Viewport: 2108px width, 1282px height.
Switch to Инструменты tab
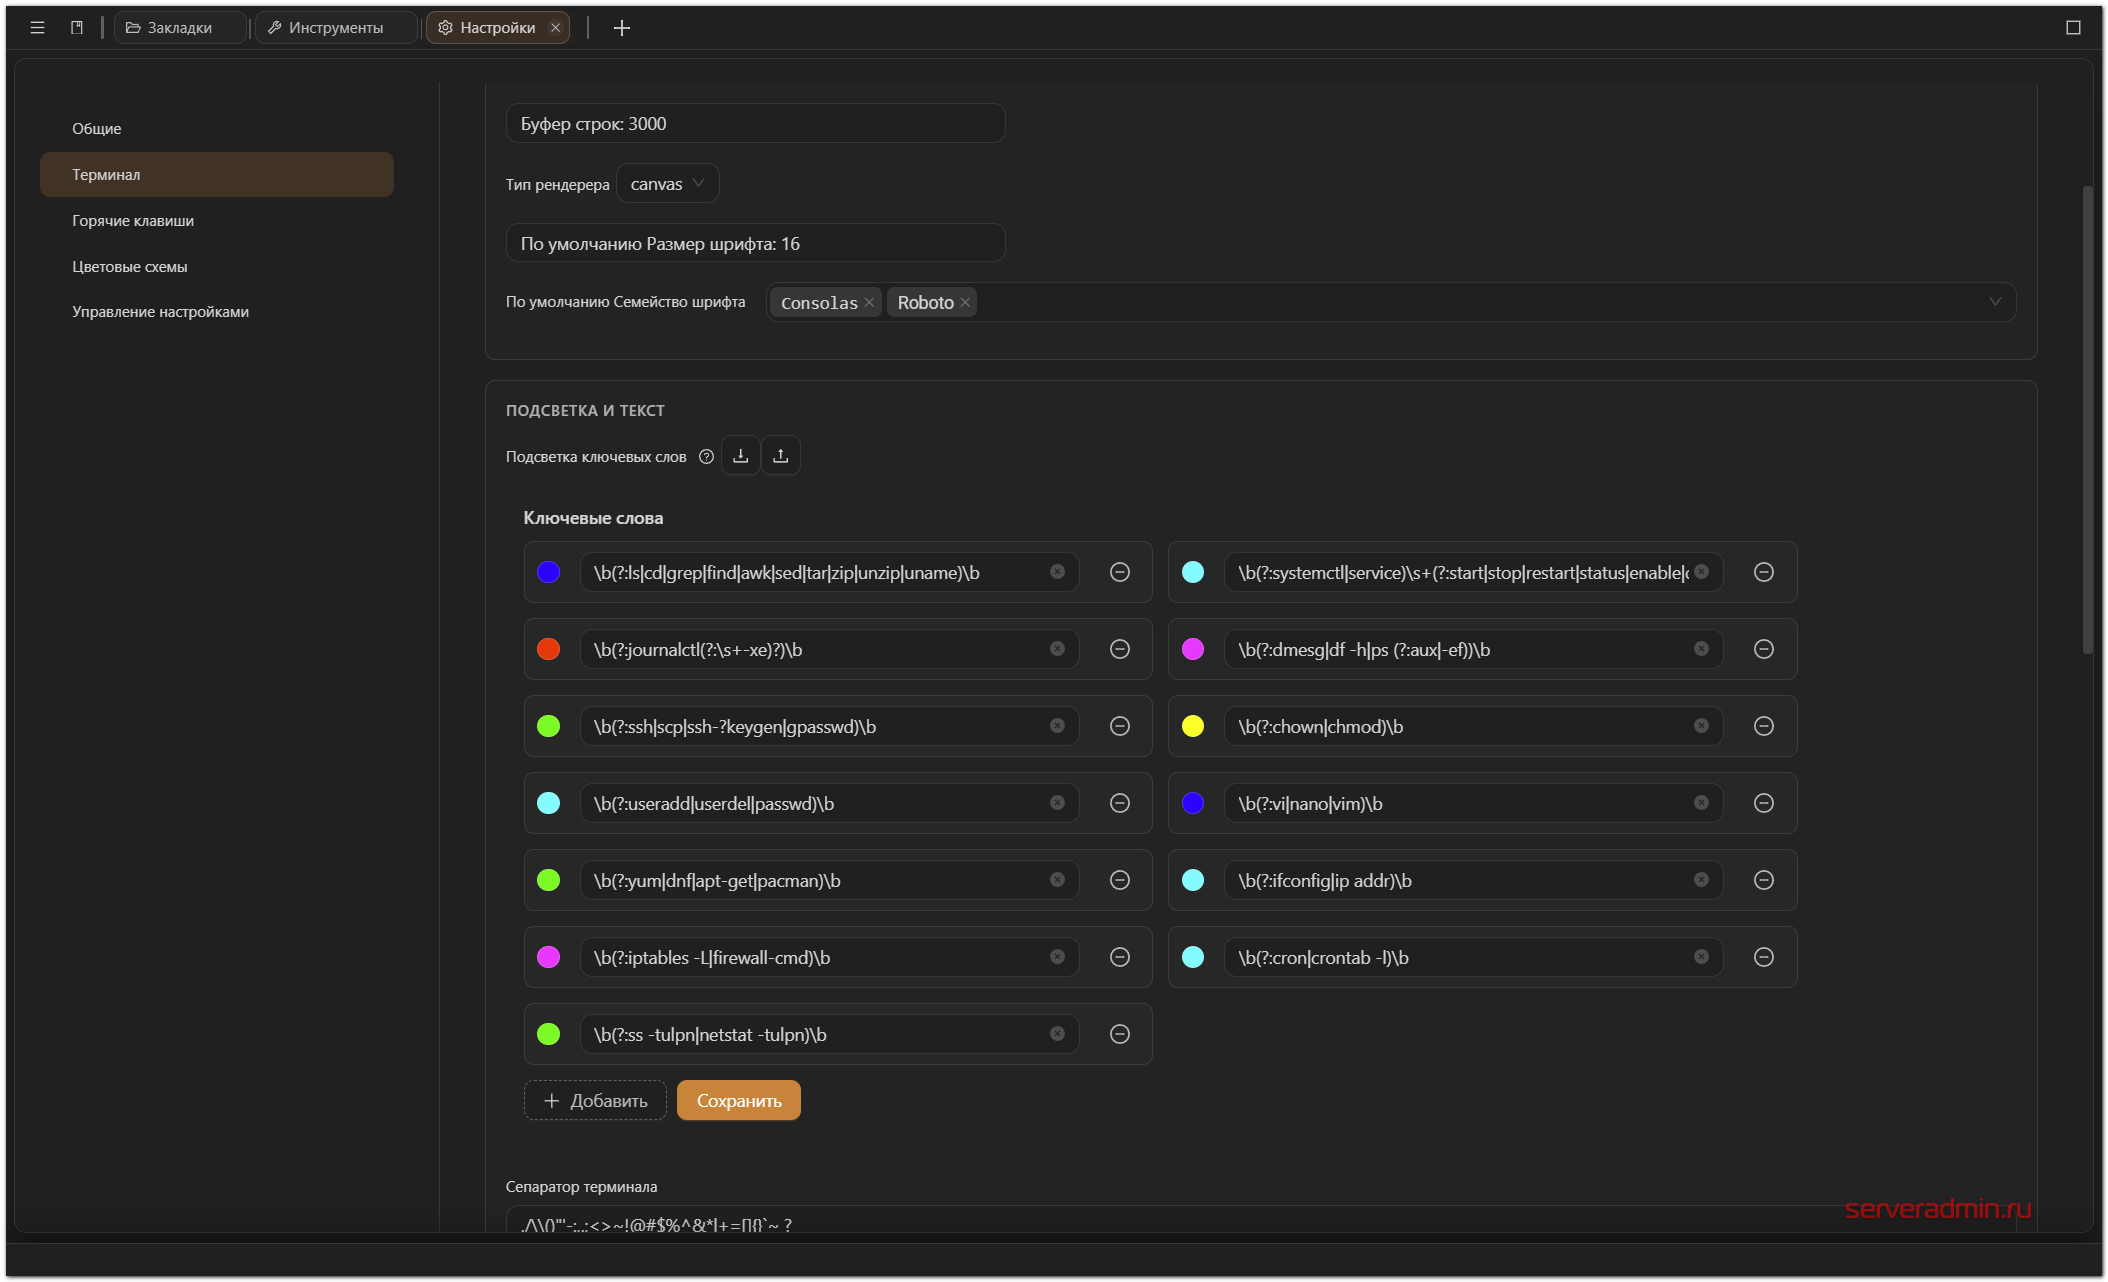336,28
